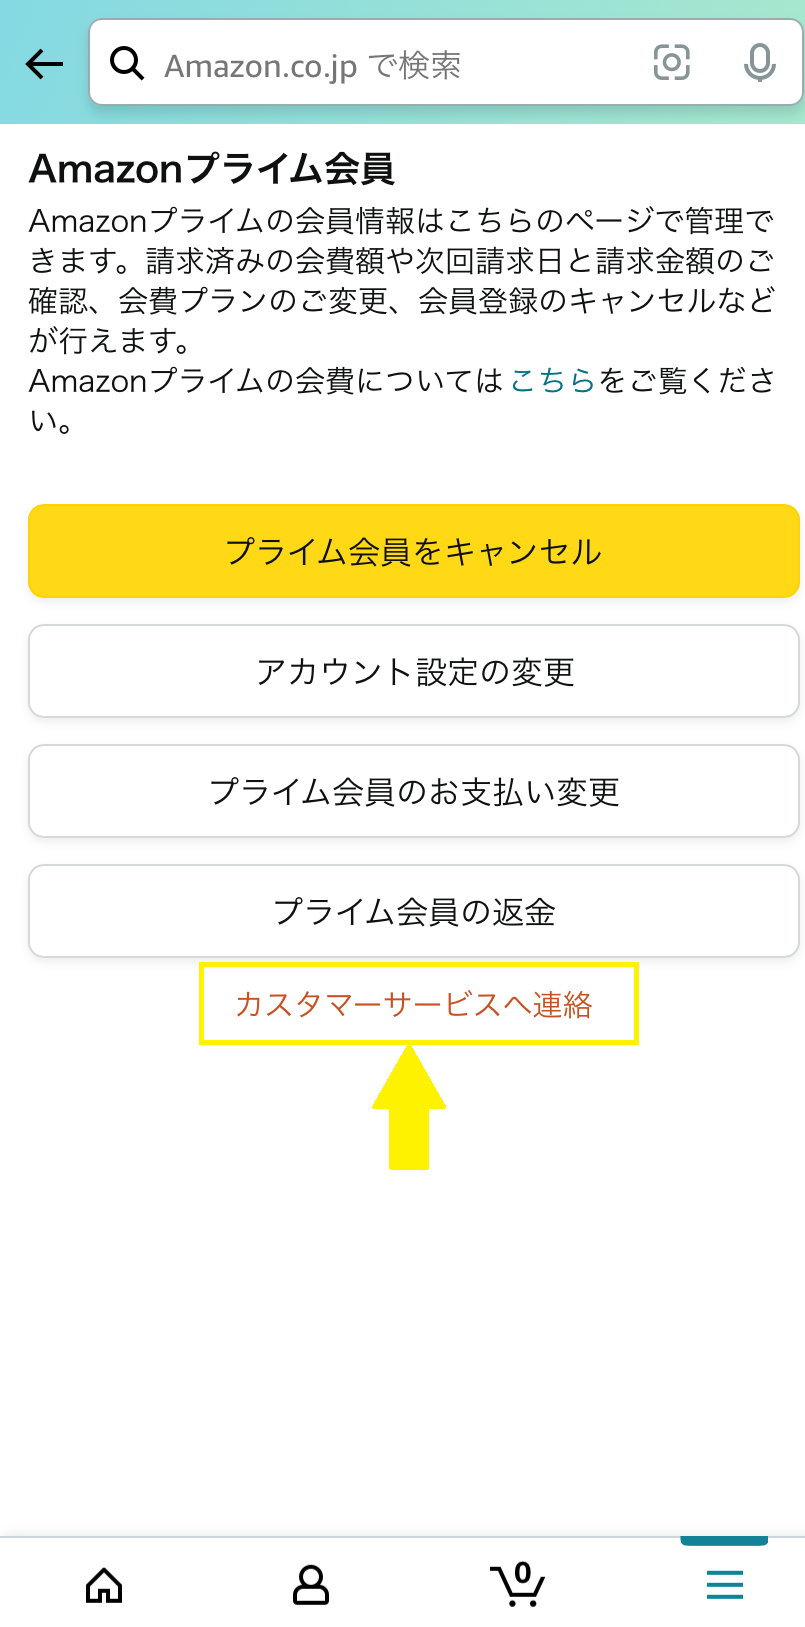Image resolution: width=805 pixels, height=1627 pixels.
Task: Open the account profile icon at bottom
Action: pos(311,1584)
